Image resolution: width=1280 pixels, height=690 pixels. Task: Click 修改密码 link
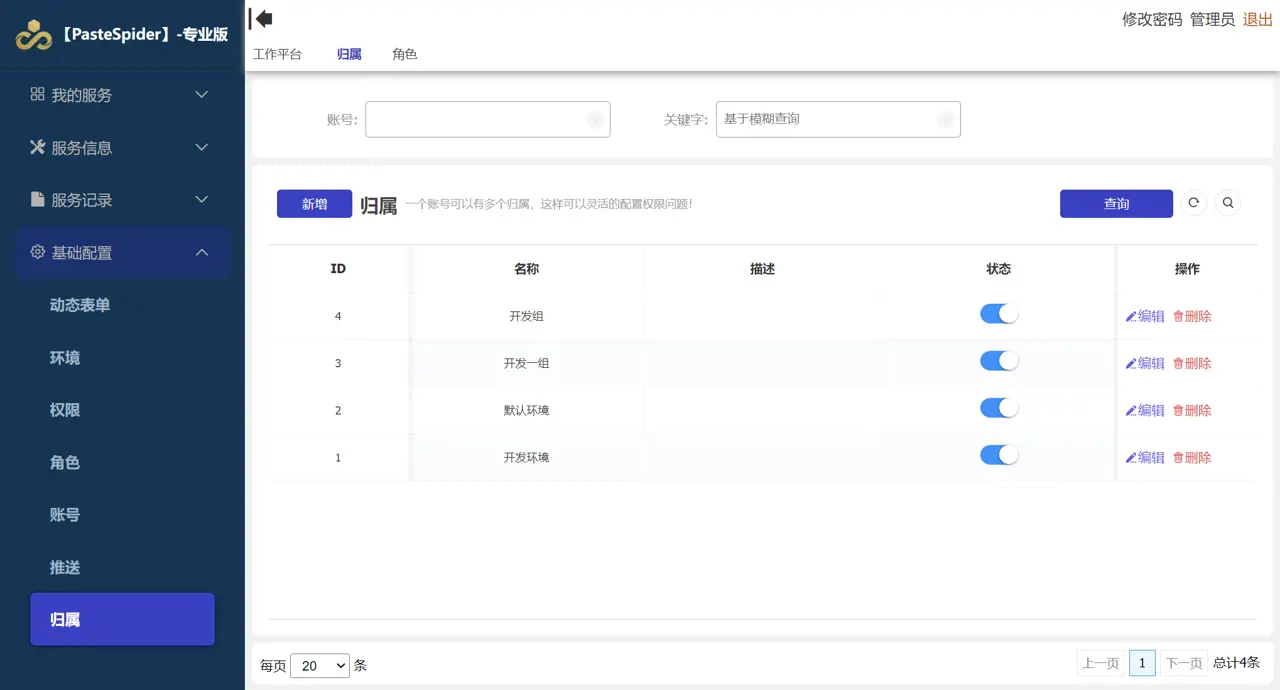1152,19
